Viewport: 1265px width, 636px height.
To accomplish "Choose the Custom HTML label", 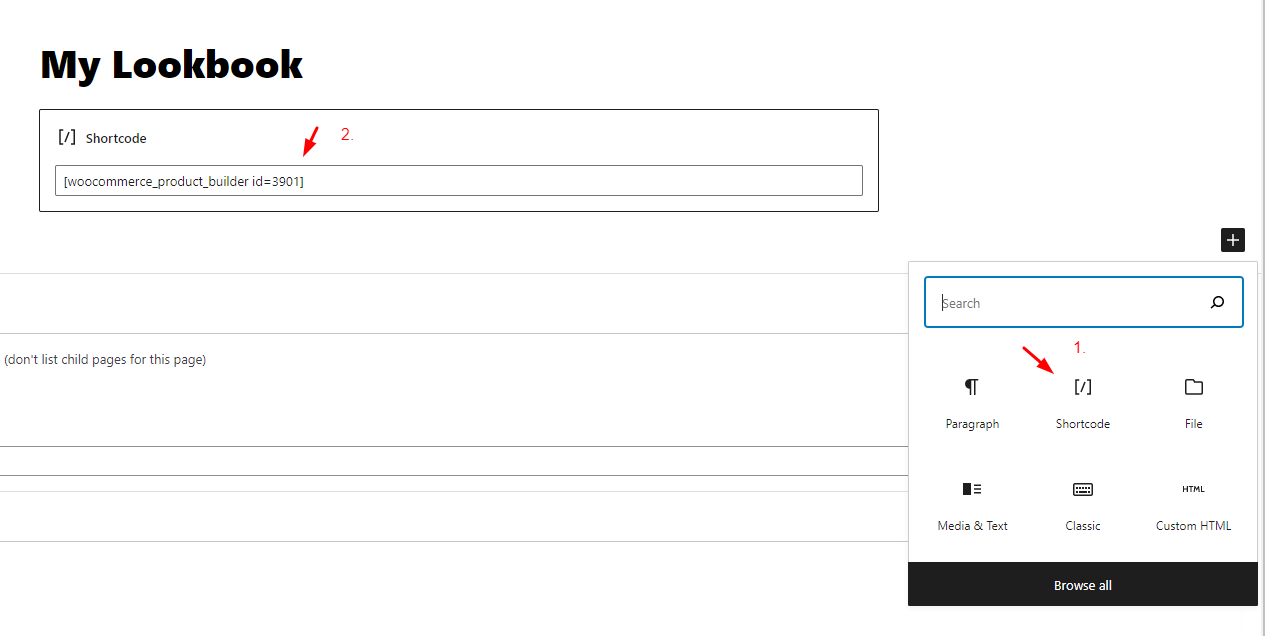I will (x=1193, y=526).
